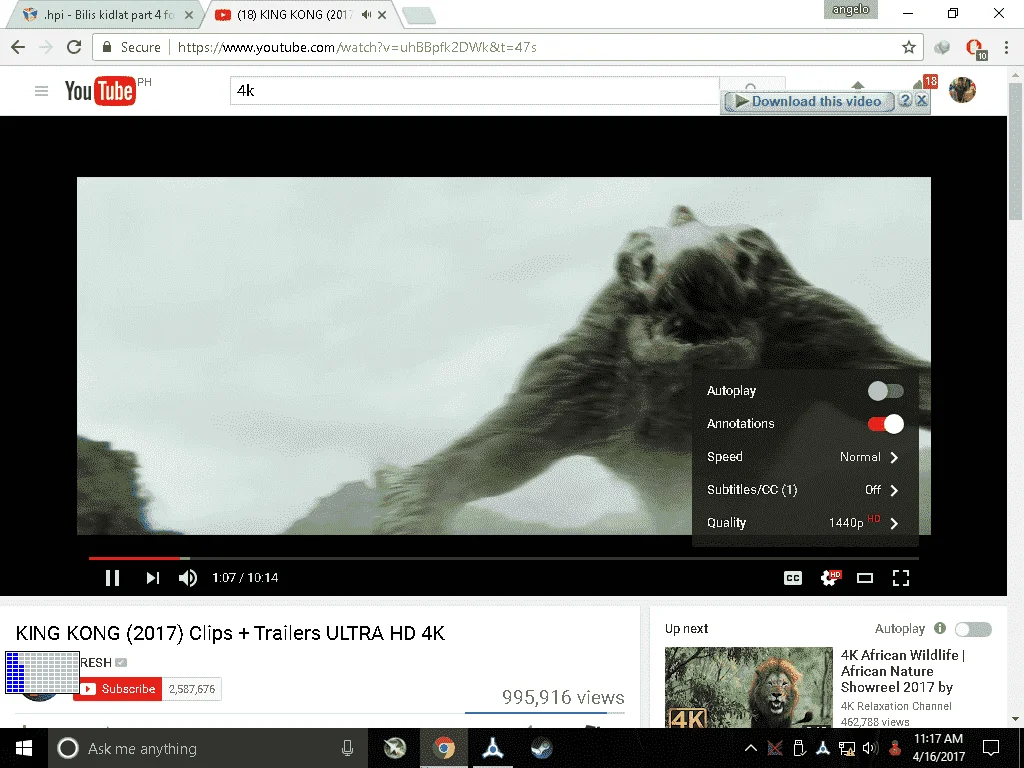Open Action Center notifications
The image size is (1024, 768).
(991, 748)
